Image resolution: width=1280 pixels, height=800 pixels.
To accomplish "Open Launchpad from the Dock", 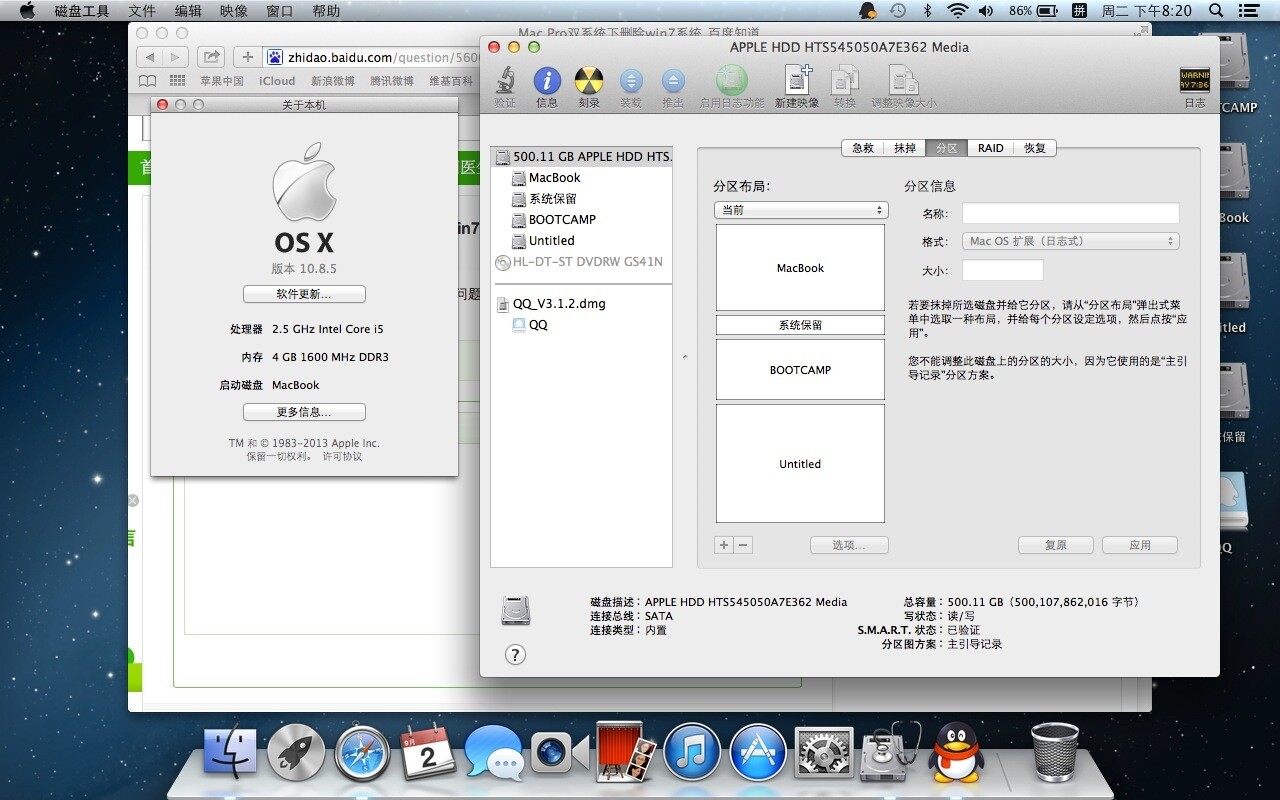I will click(x=296, y=753).
